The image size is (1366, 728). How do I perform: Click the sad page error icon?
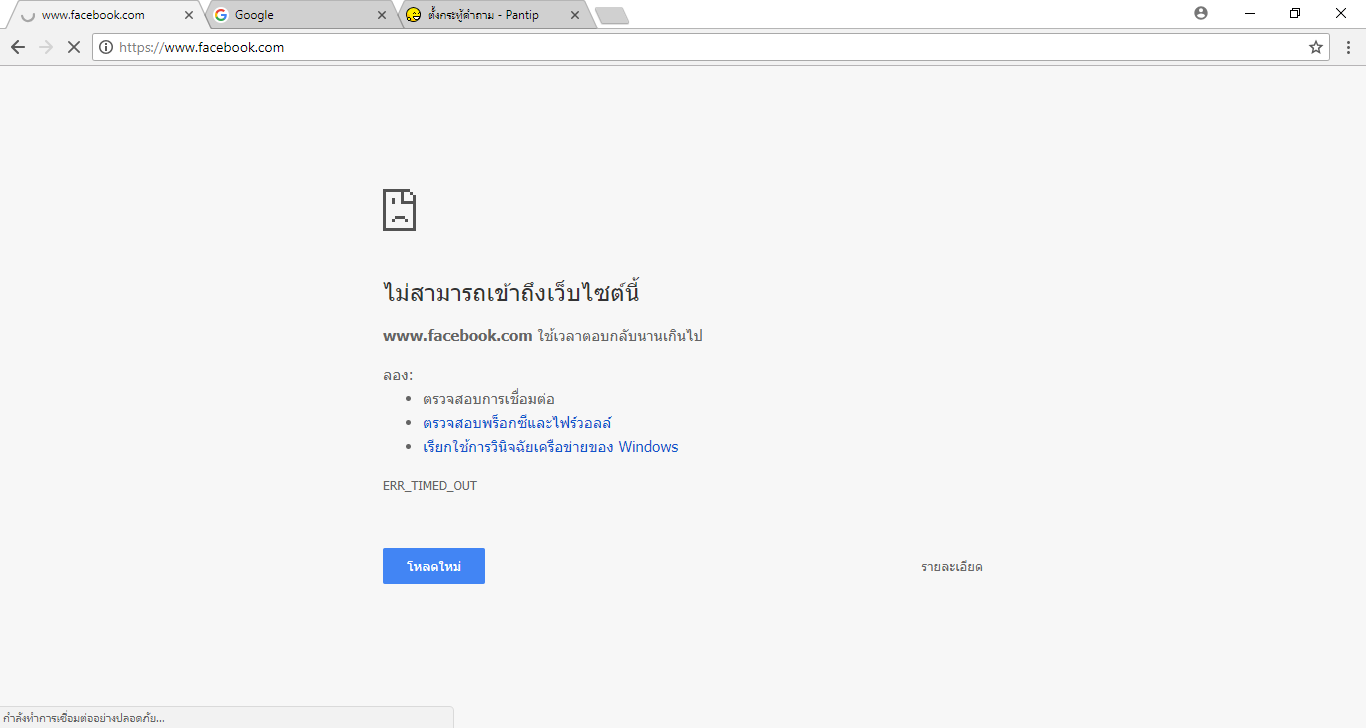[x=399, y=210]
